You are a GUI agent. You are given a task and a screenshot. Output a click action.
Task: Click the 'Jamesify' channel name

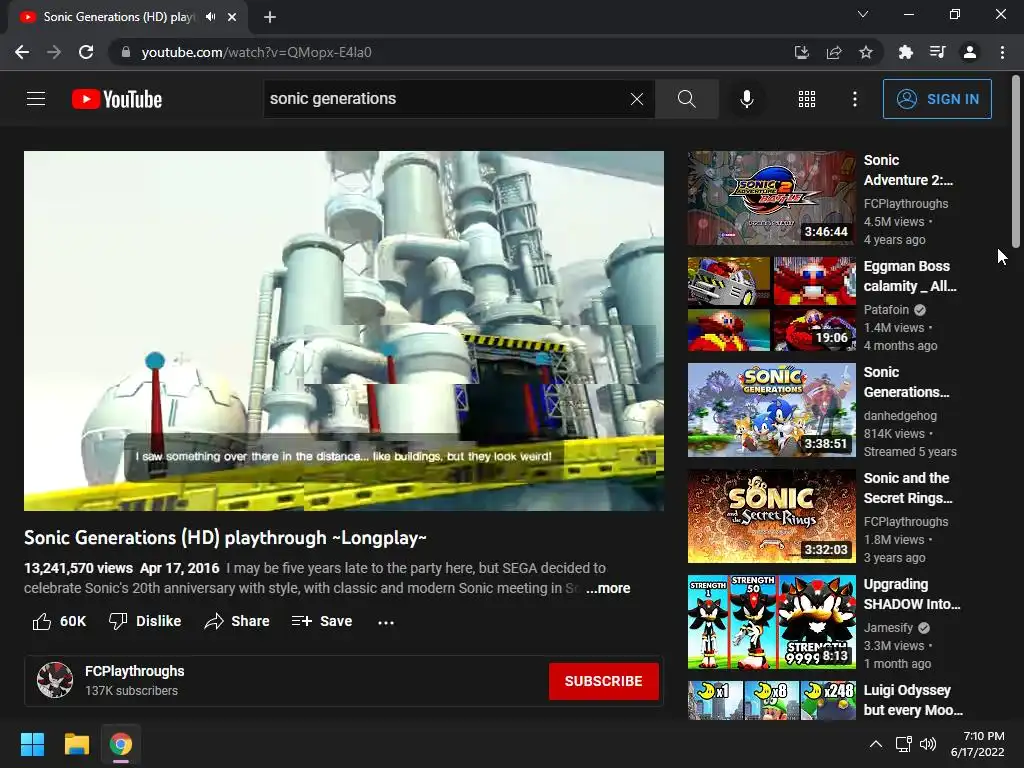[888, 628]
